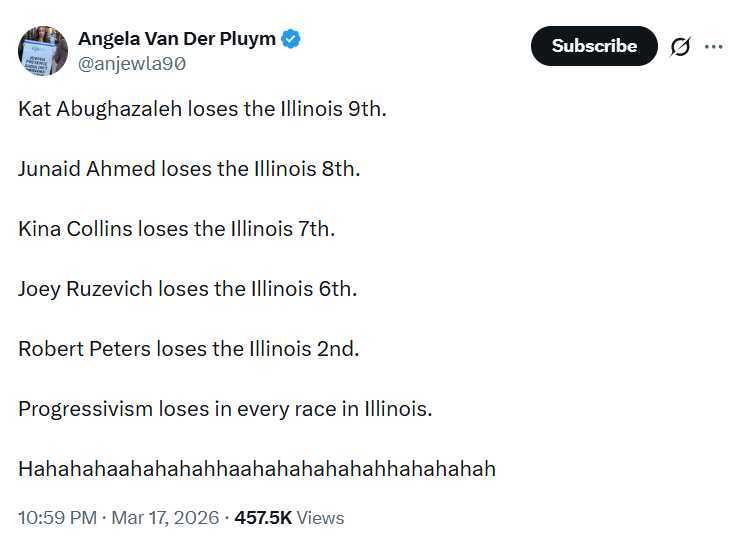The image size is (744, 546).
Task: Open Angela Van Der Pluym's profile picture
Action: pos(43,50)
